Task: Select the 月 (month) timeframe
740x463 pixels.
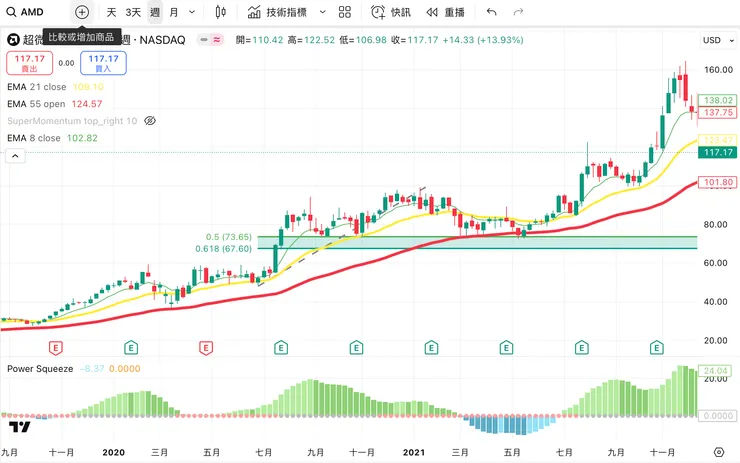Action: [x=174, y=12]
